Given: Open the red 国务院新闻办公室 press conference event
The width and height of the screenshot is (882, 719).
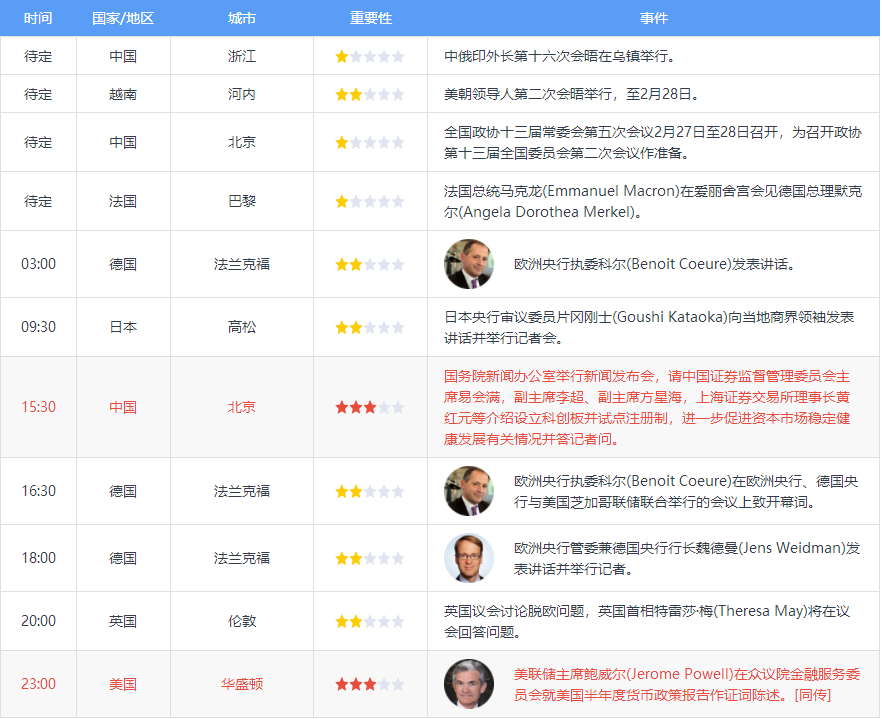Looking at the screenshot, I should (x=647, y=407).
